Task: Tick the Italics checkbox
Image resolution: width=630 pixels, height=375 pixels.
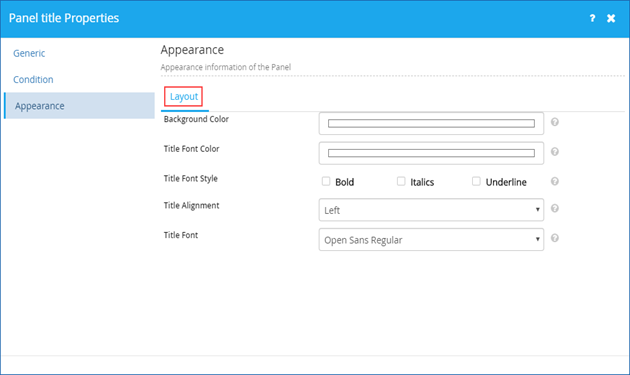Action: pyautogui.click(x=401, y=181)
